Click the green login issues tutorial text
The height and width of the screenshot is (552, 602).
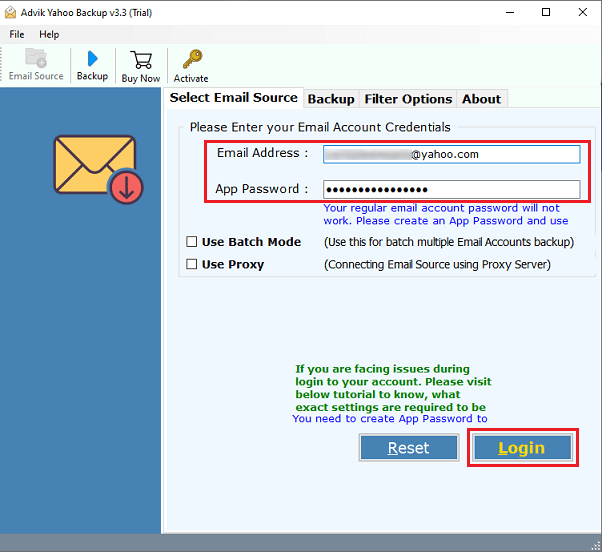pyautogui.click(x=393, y=388)
